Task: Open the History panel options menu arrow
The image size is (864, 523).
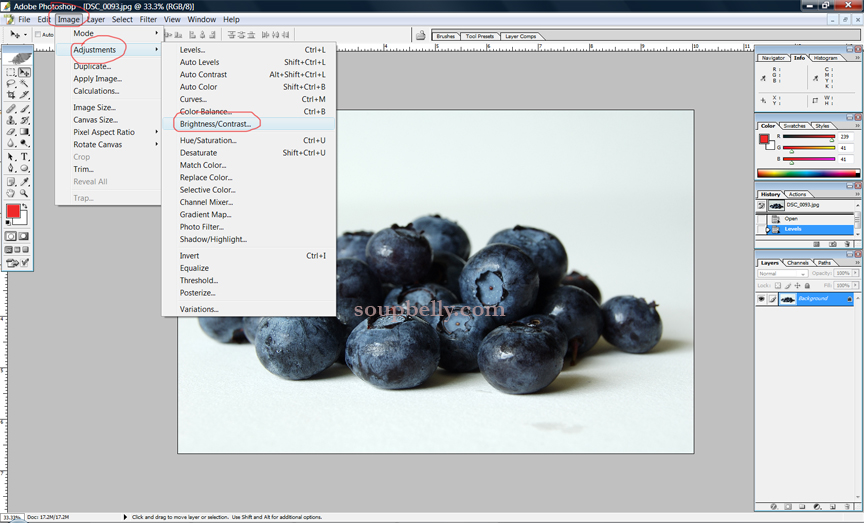Action: pyautogui.click(x=857, y=194)
